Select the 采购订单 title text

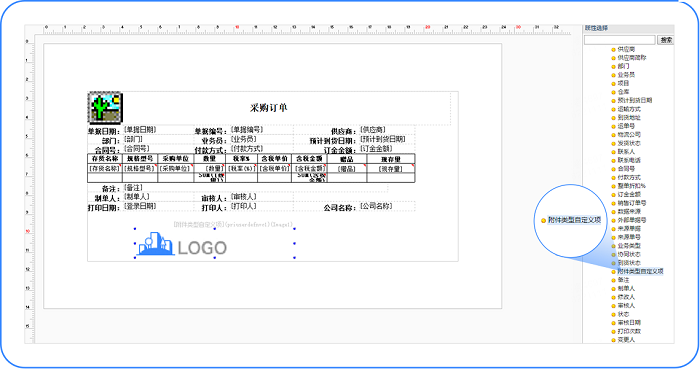point(269,108)
